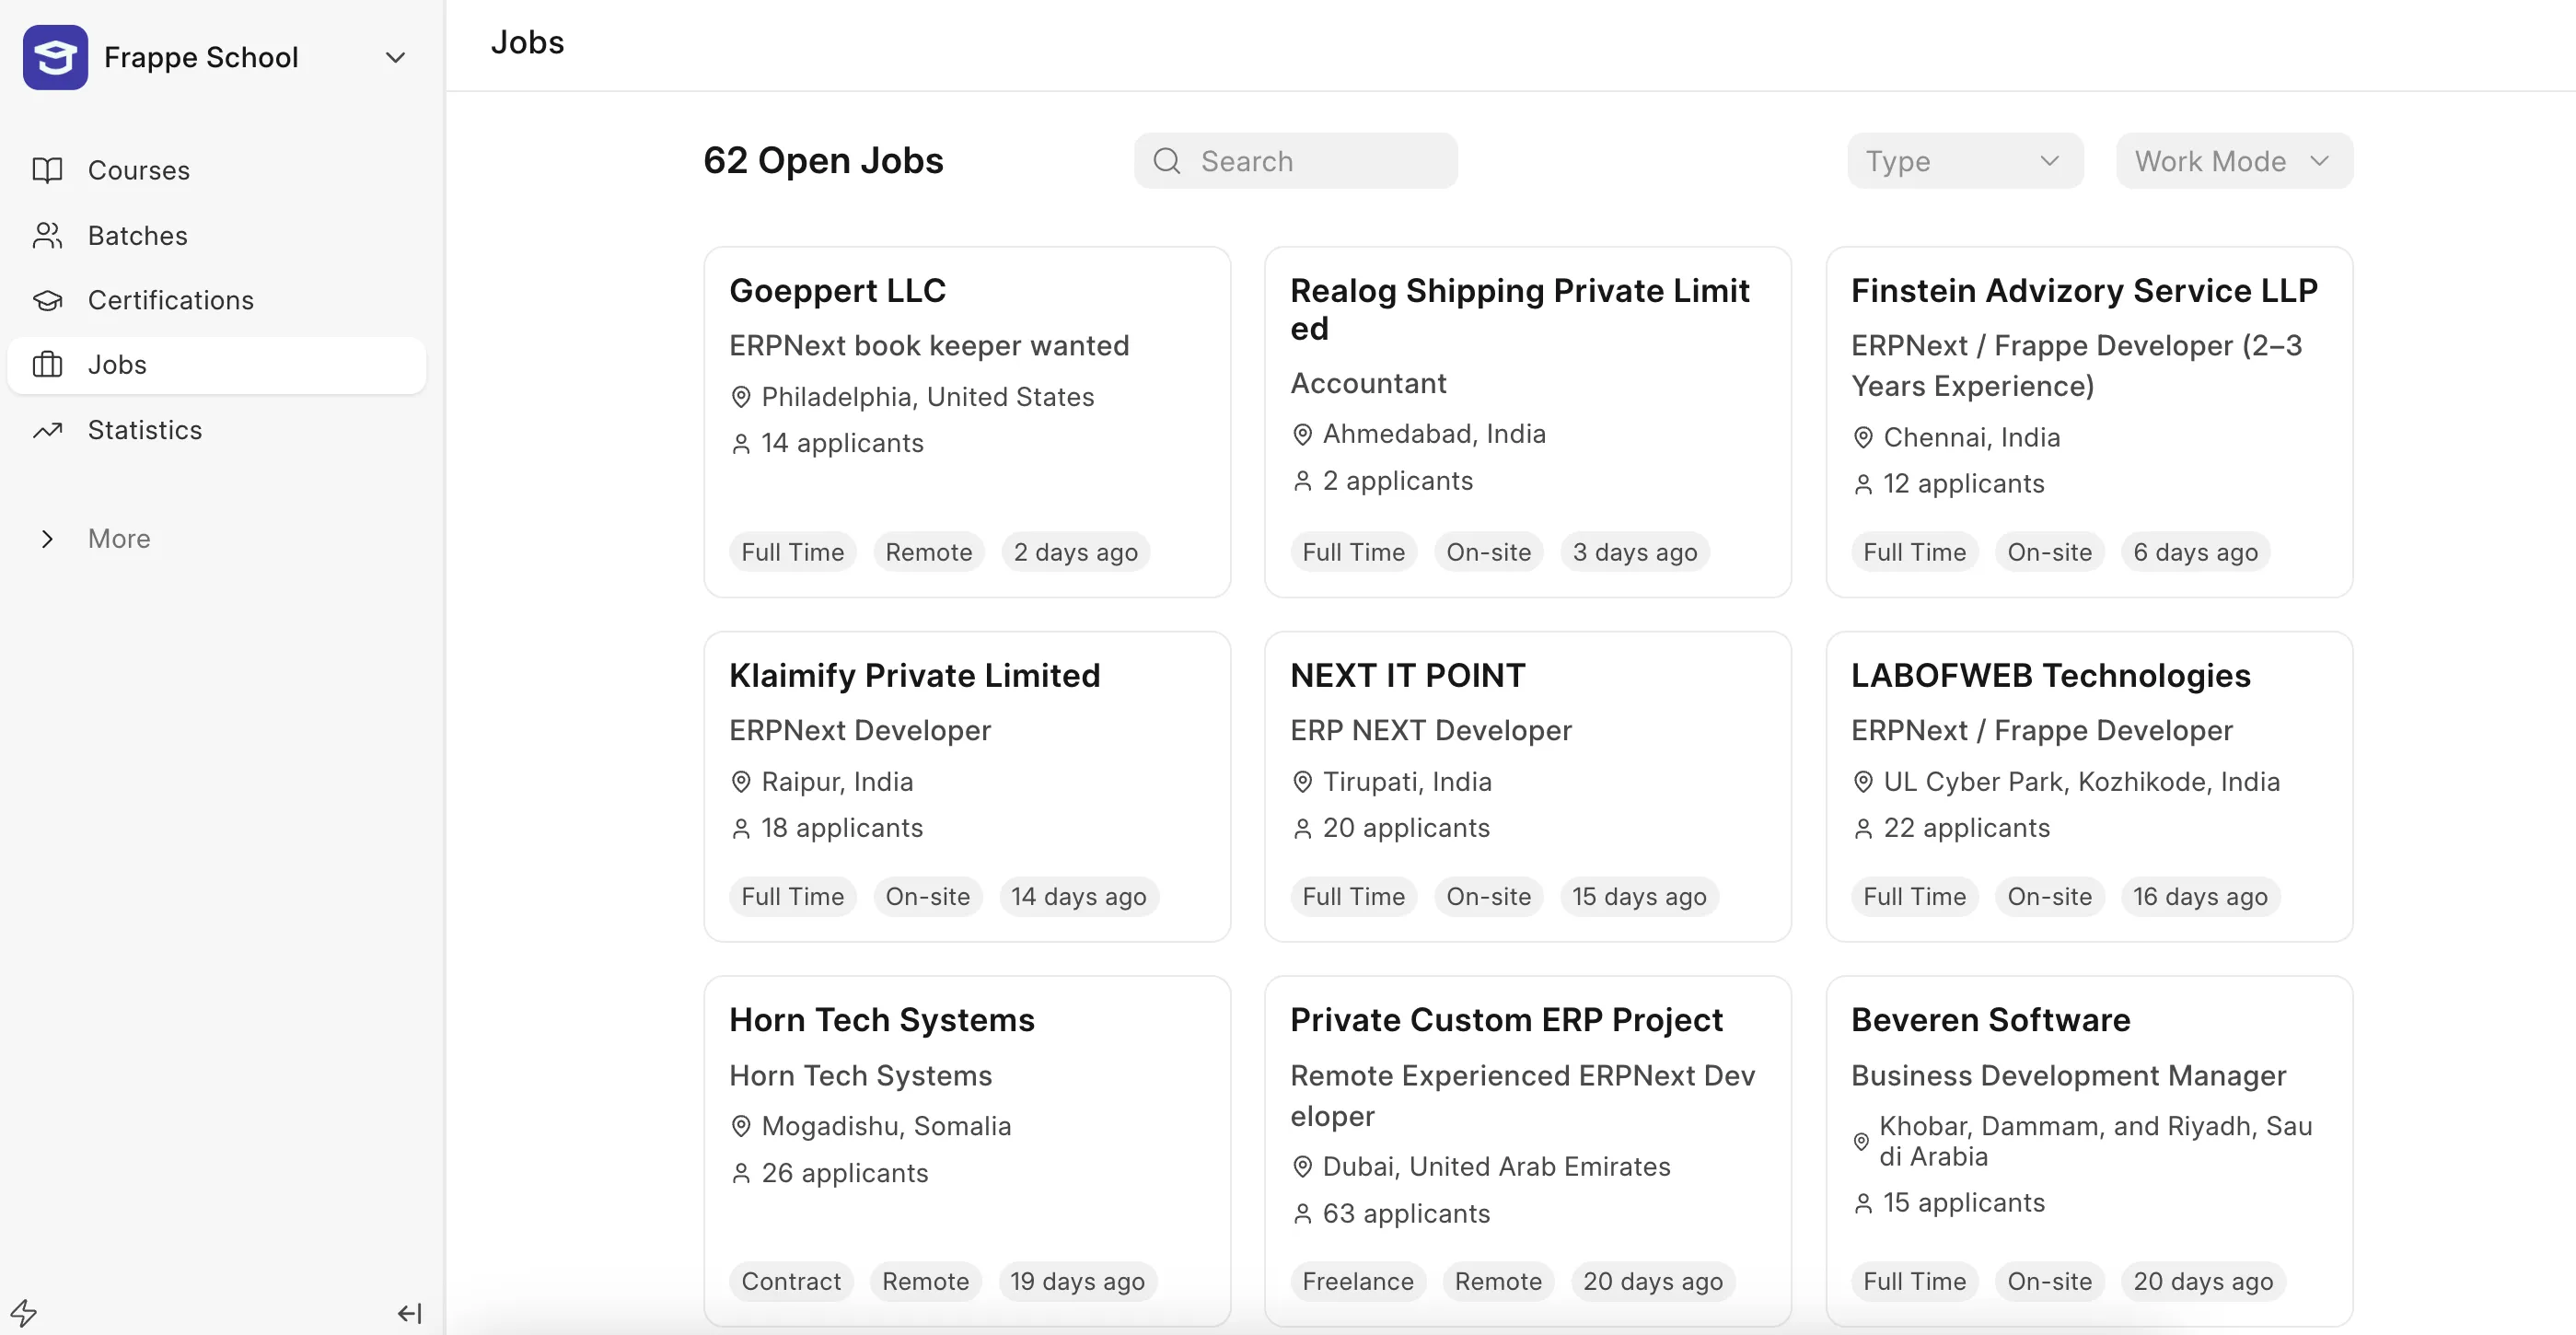
Task: Click the Batches people icon
Action: point(47,235)
